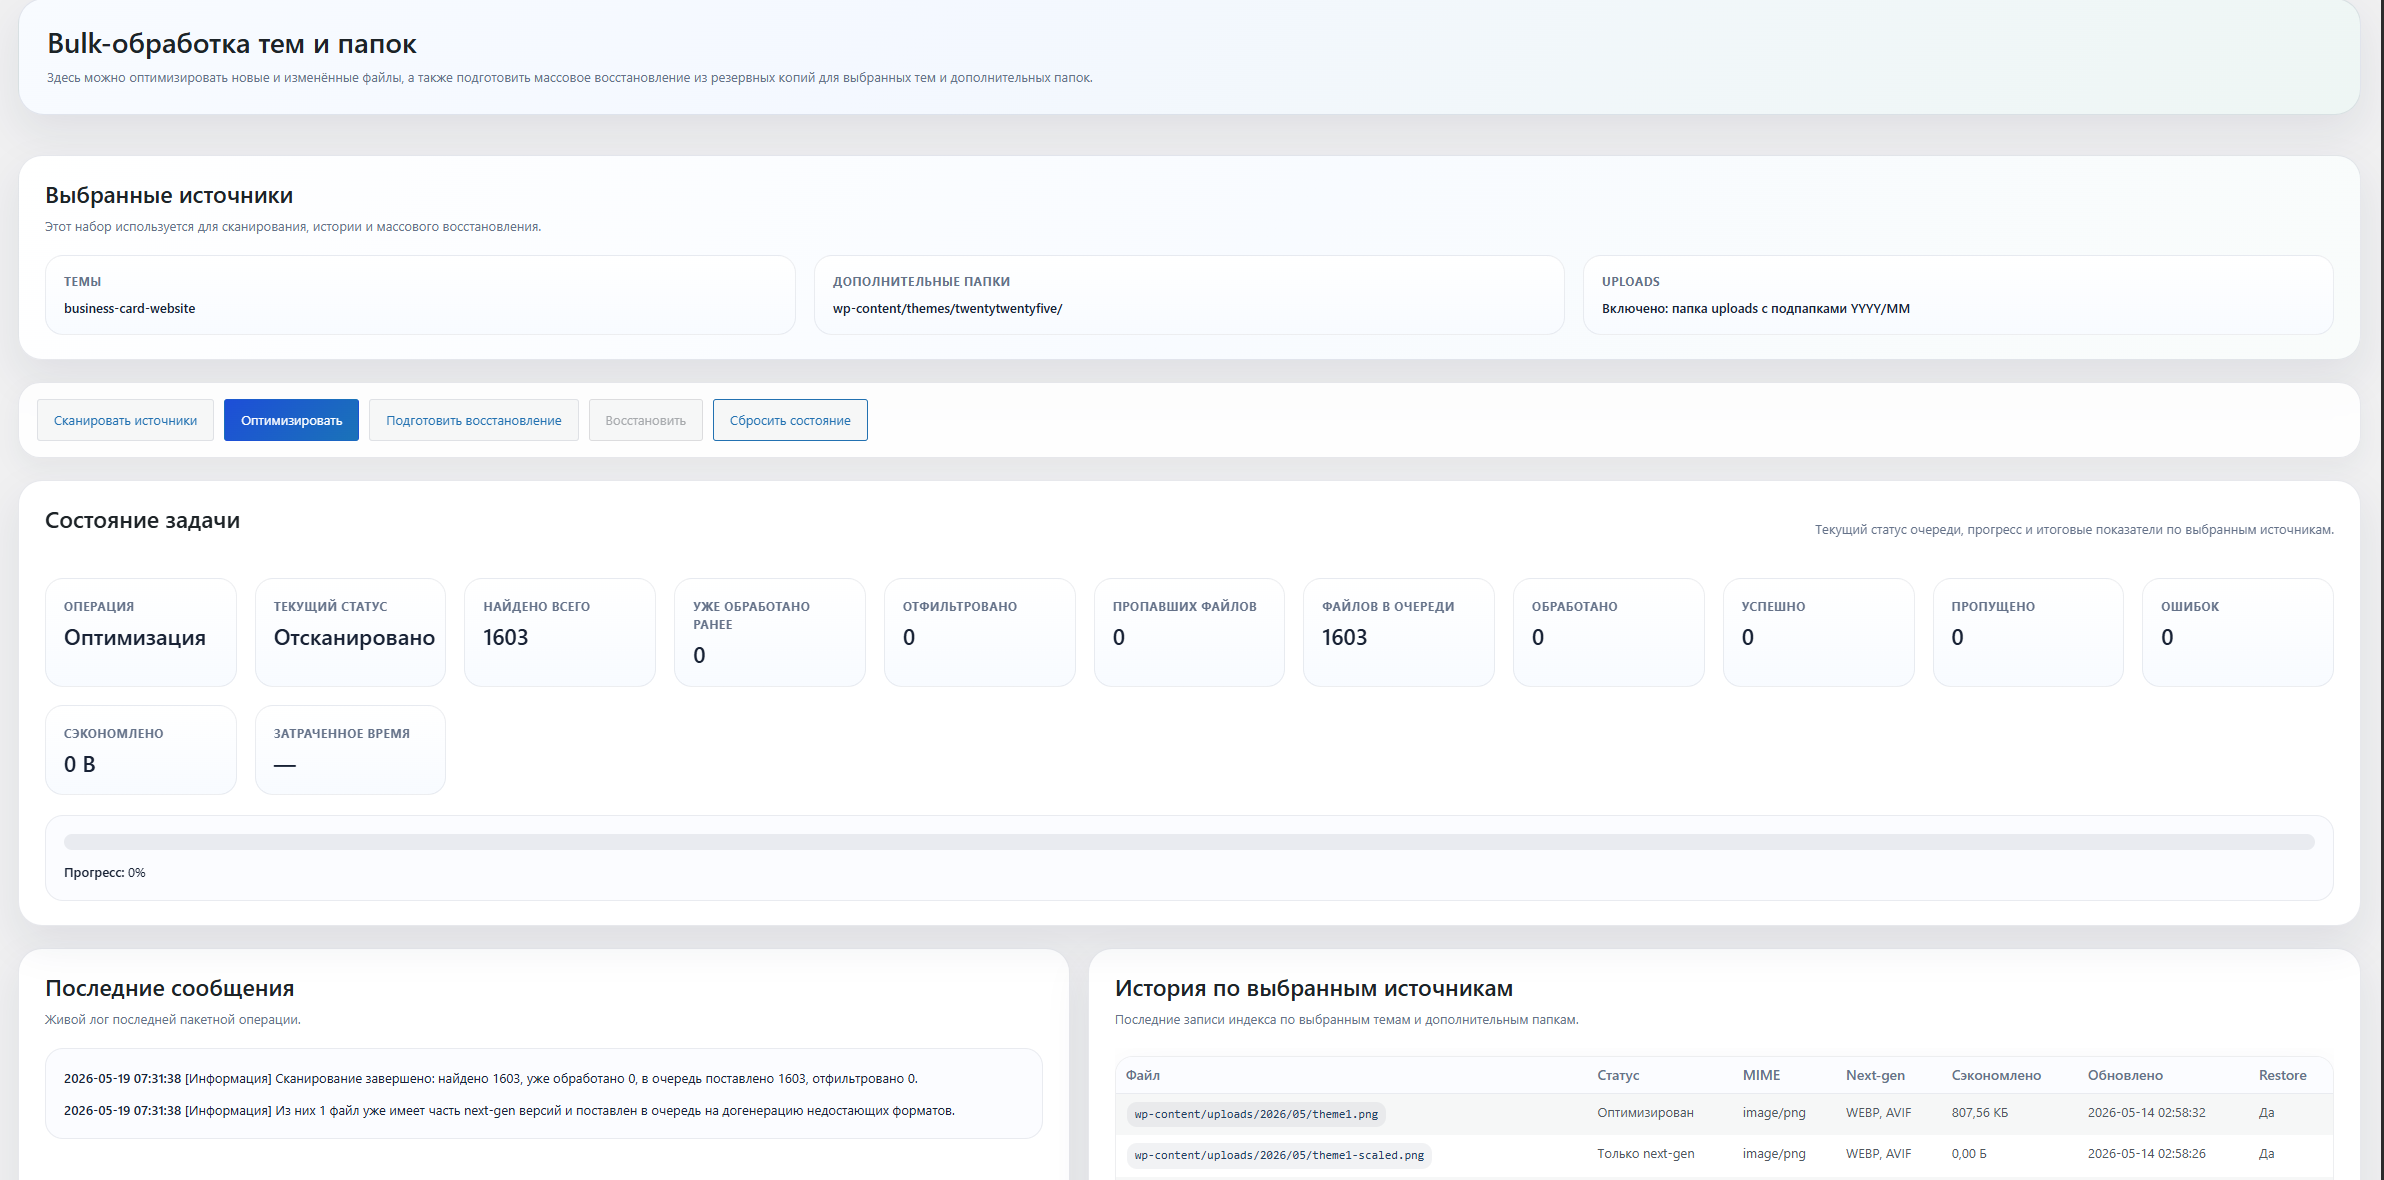This screenshot has height=1180, width=2384.
Task: Click the 'Обработано' card value
Action: [x=1538, y=637]
